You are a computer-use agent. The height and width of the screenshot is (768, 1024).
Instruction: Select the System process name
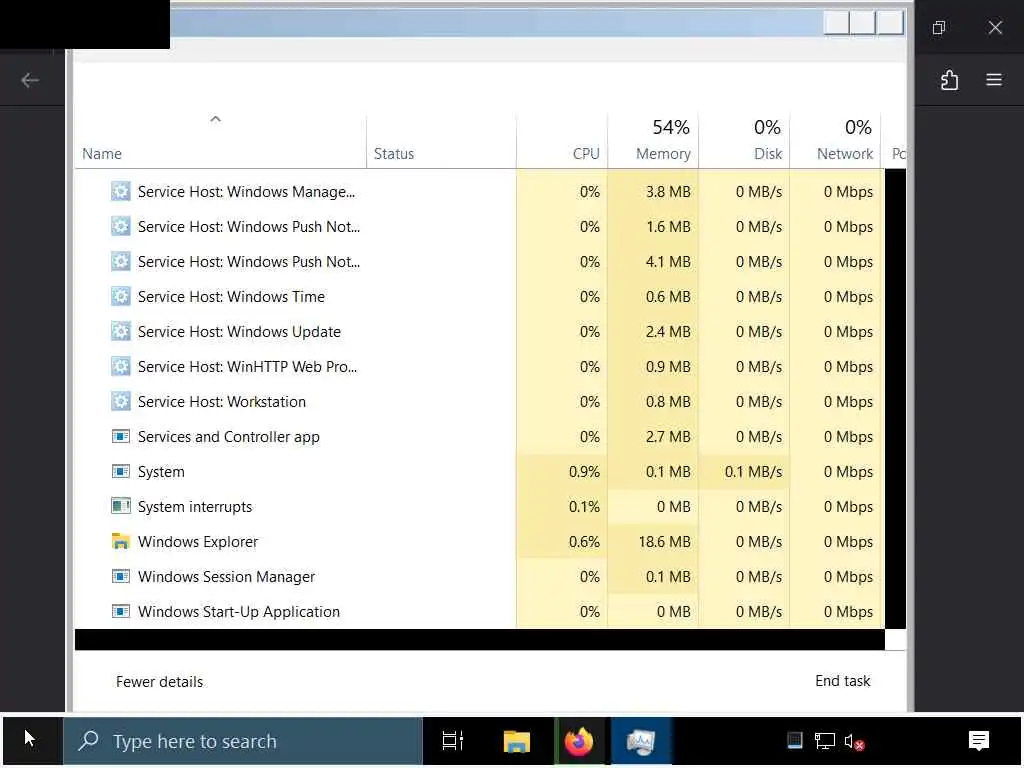(161, 472)
